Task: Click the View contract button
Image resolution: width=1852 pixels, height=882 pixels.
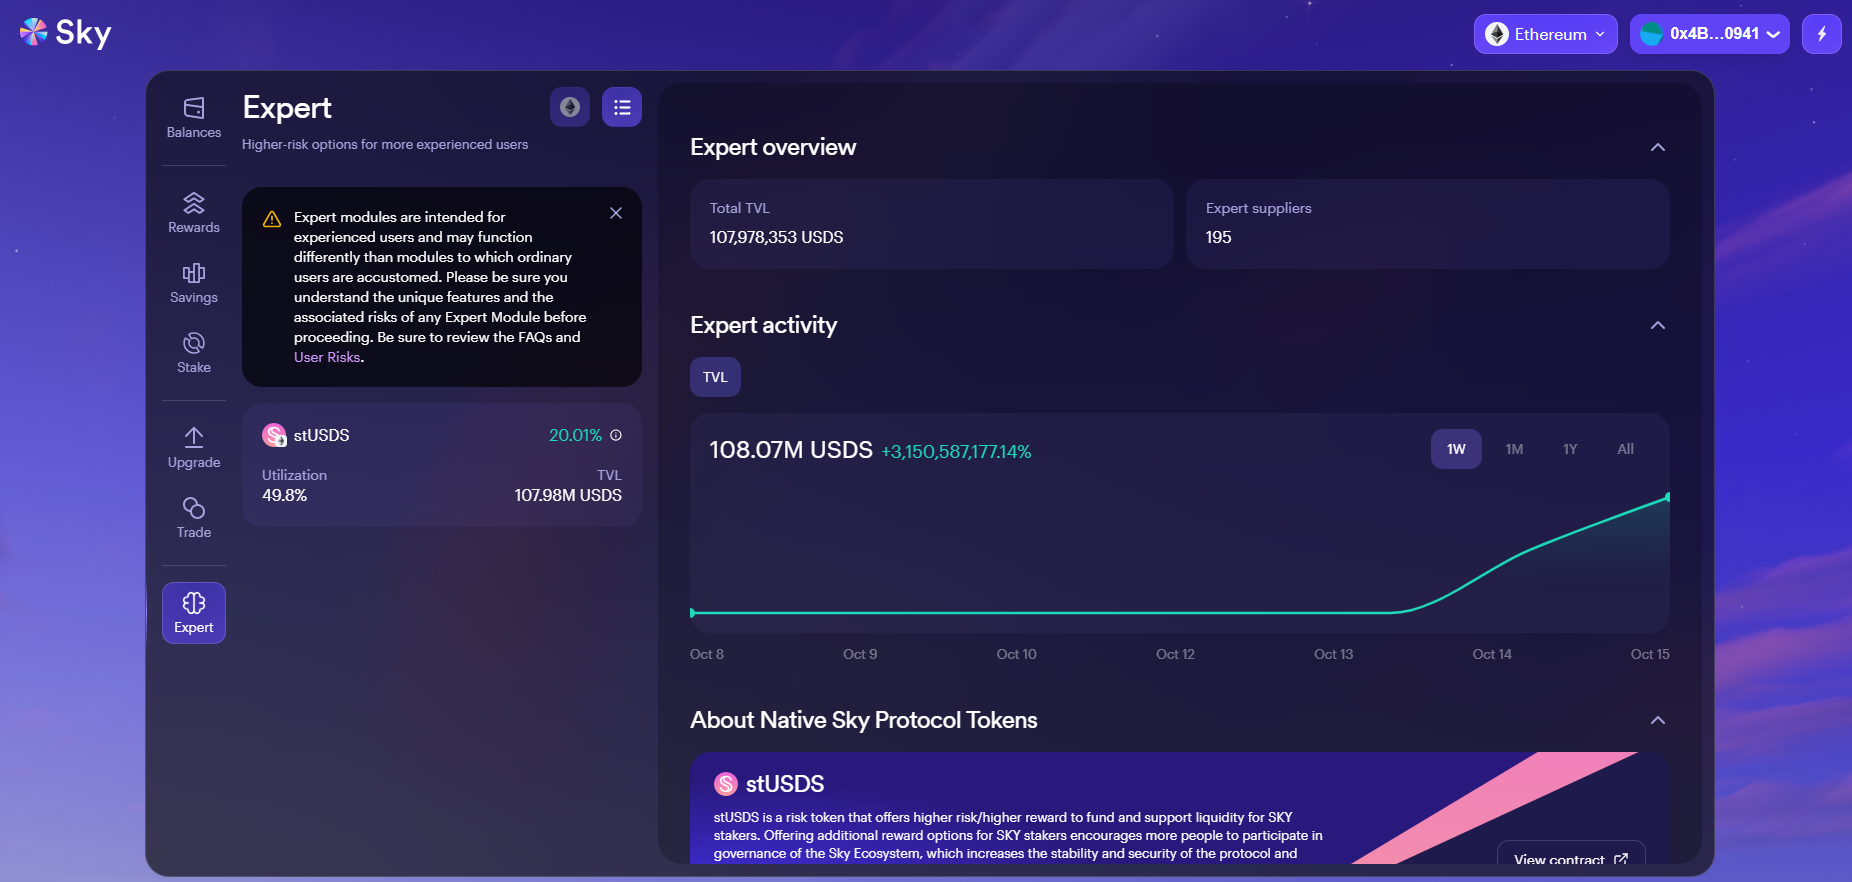Action: pyautogui.click(x=1569, y=858)
